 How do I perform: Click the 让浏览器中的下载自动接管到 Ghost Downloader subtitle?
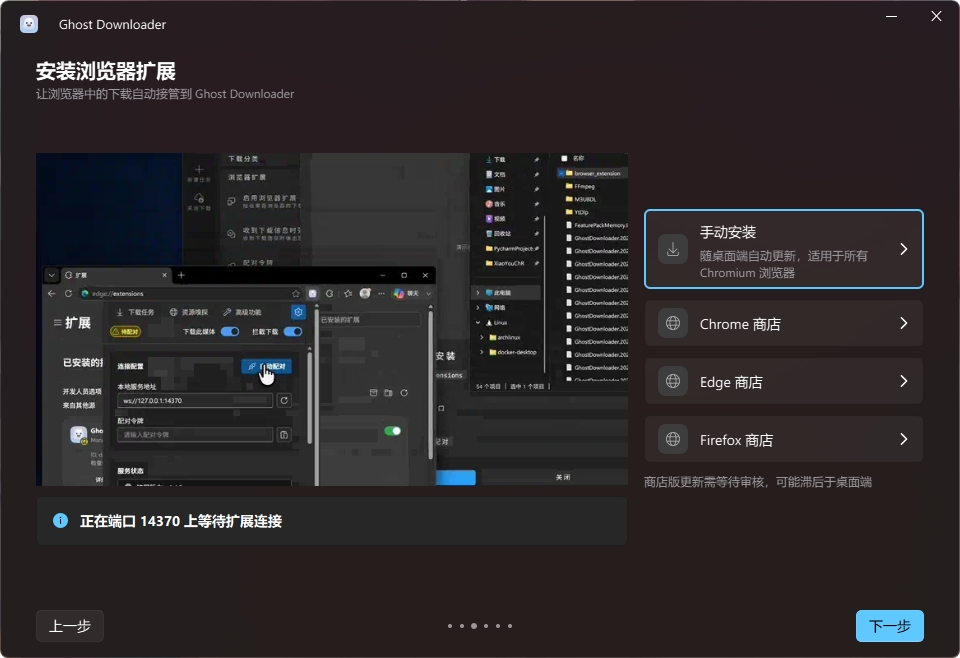point(165,94)
